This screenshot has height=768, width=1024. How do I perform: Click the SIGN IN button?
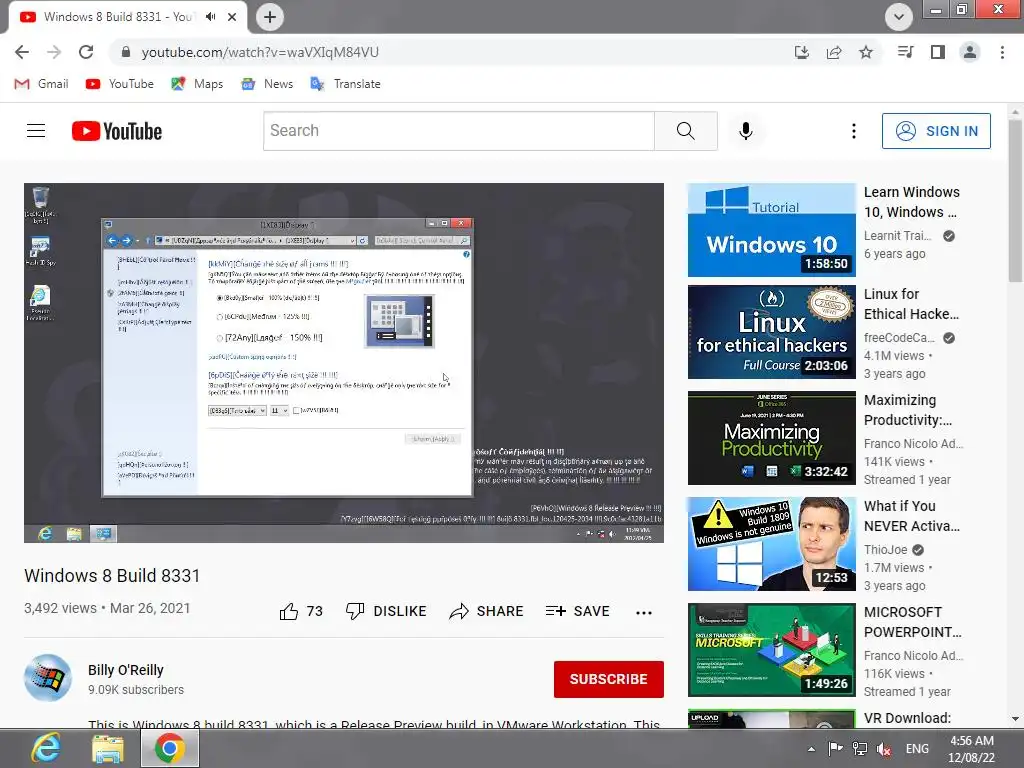936,131
